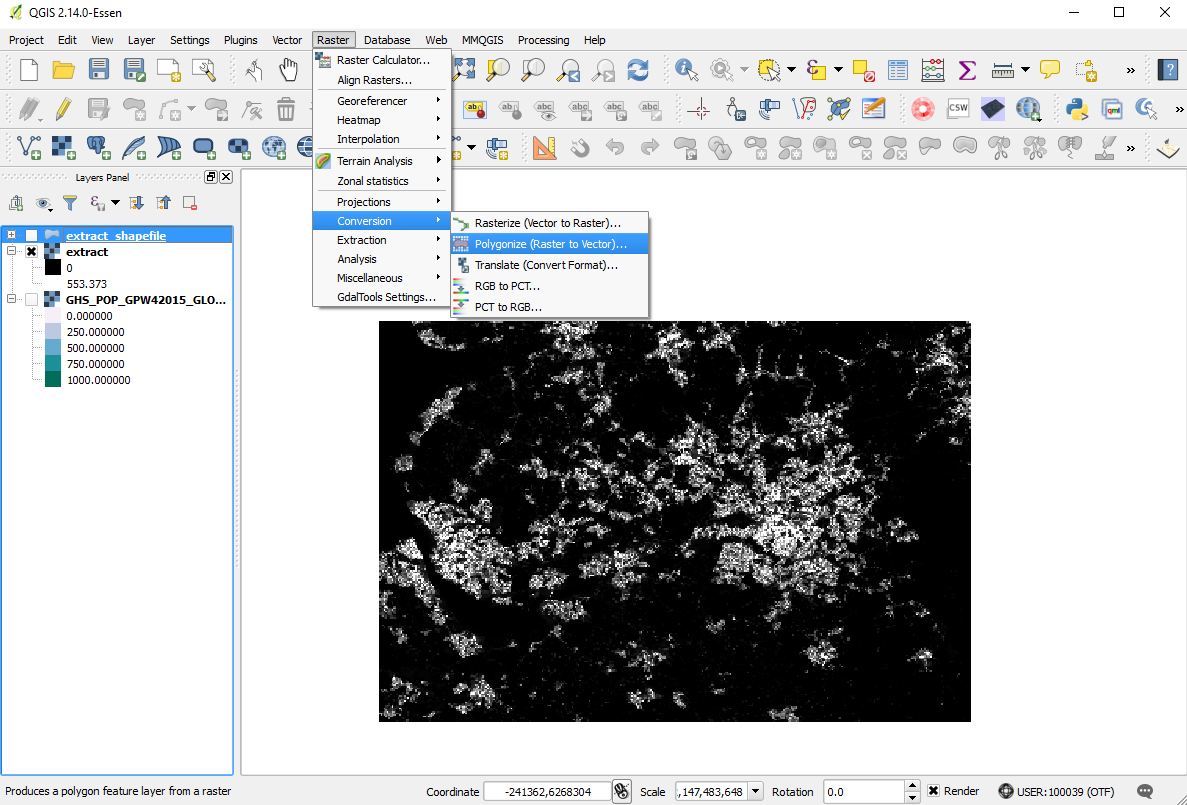Viewport: 1187px width, 805px height.
Task: Select the Pan Map hand tool
Action: tap(288, 69)
